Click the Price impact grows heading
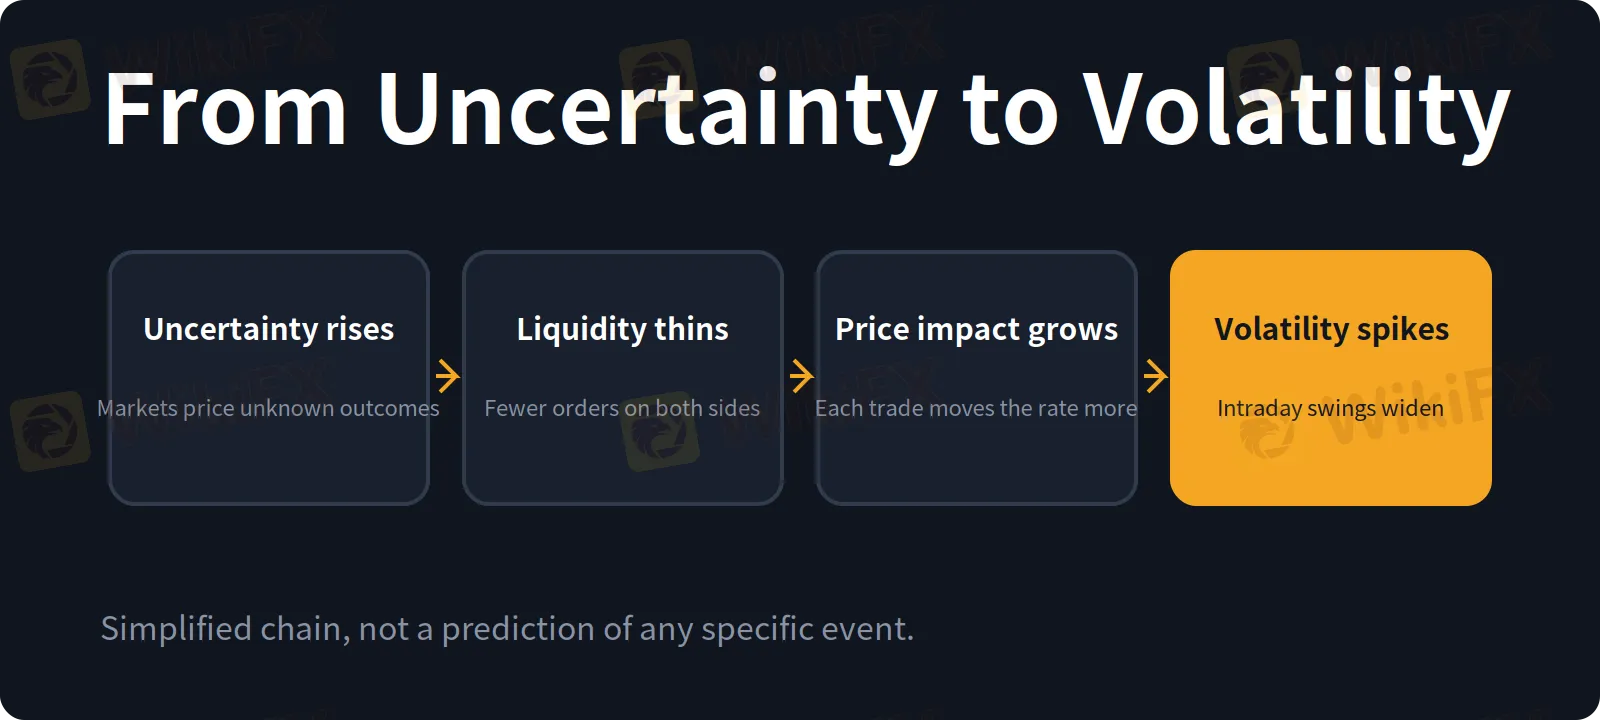Image resolution: width=1600 pixels, height=720 pixels. [x=977, y=329]
